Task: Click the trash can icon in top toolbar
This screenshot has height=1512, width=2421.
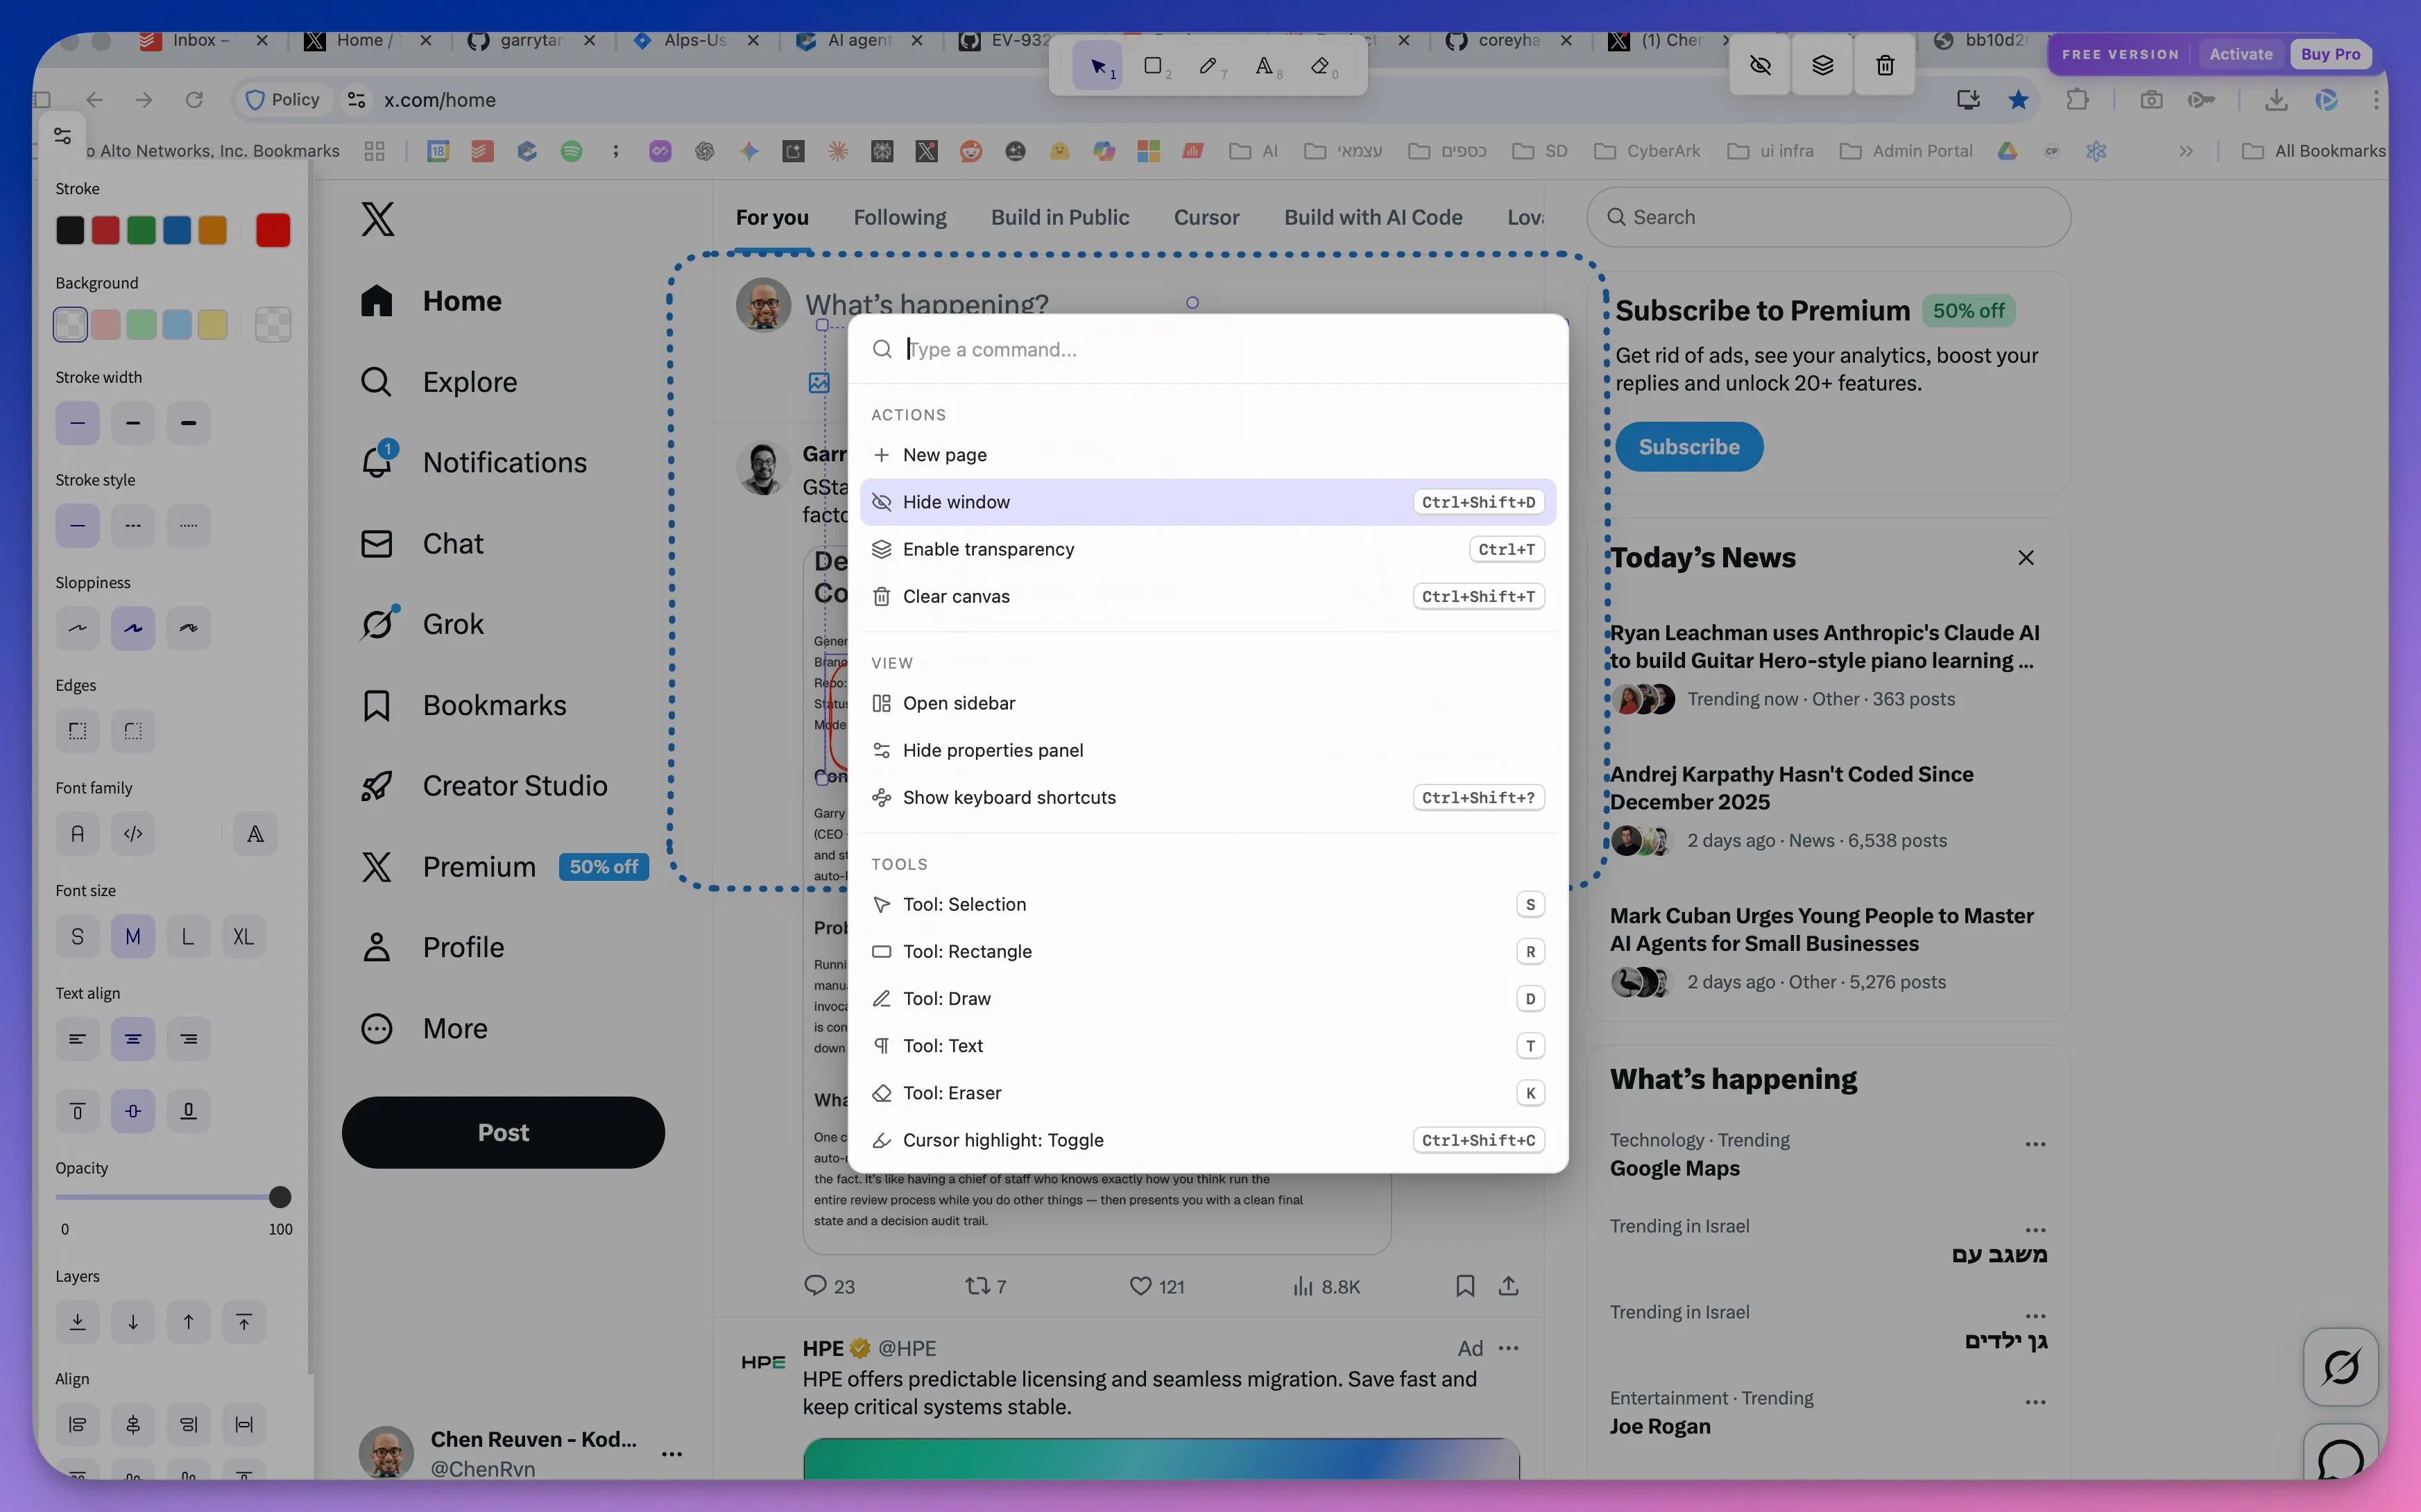Action: (1885, 66)
